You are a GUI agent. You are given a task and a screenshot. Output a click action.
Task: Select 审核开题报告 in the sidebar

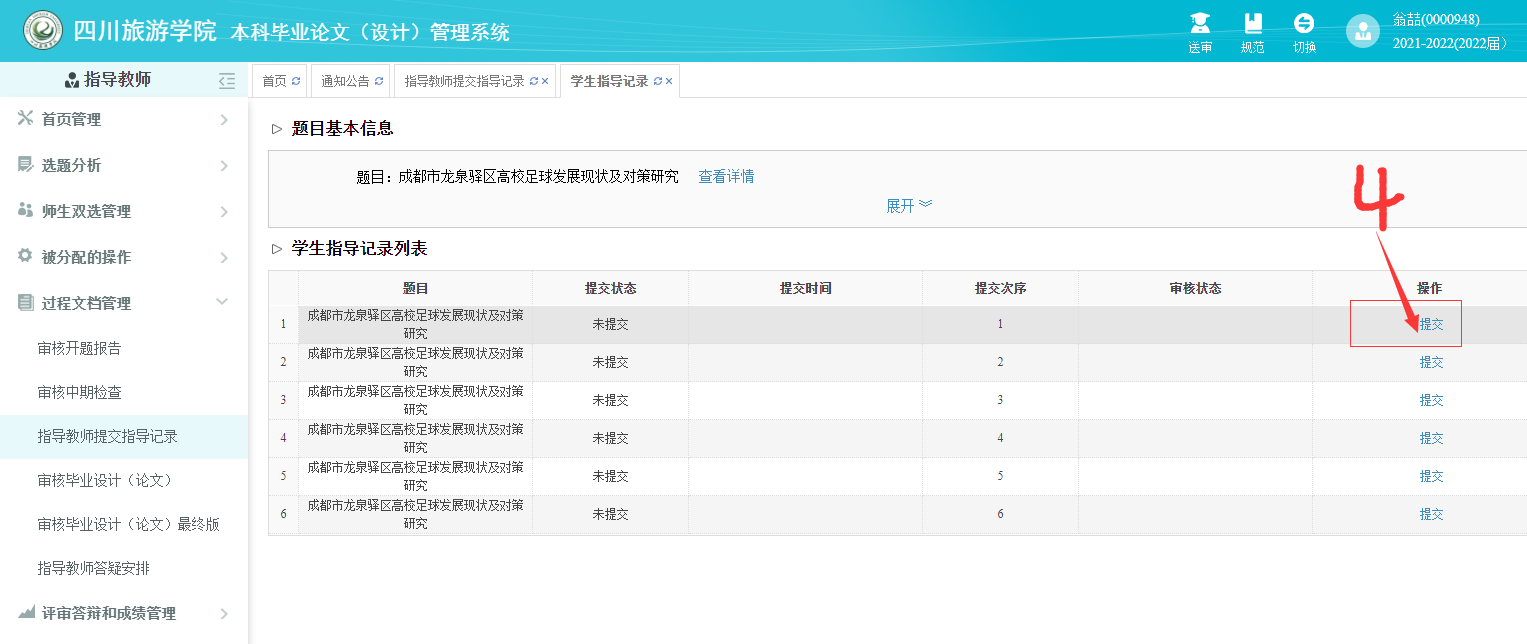(x=80, y=348)
